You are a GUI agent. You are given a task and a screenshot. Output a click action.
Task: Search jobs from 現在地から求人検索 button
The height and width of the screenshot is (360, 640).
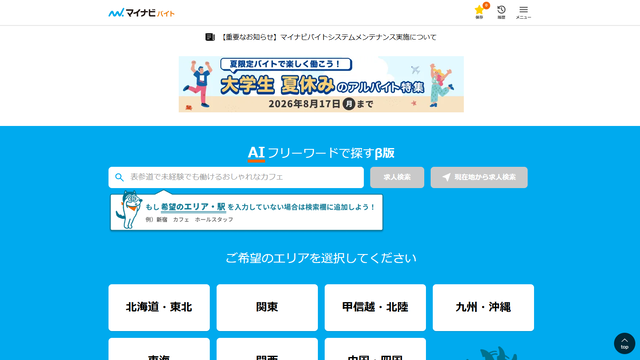point(479,177)
